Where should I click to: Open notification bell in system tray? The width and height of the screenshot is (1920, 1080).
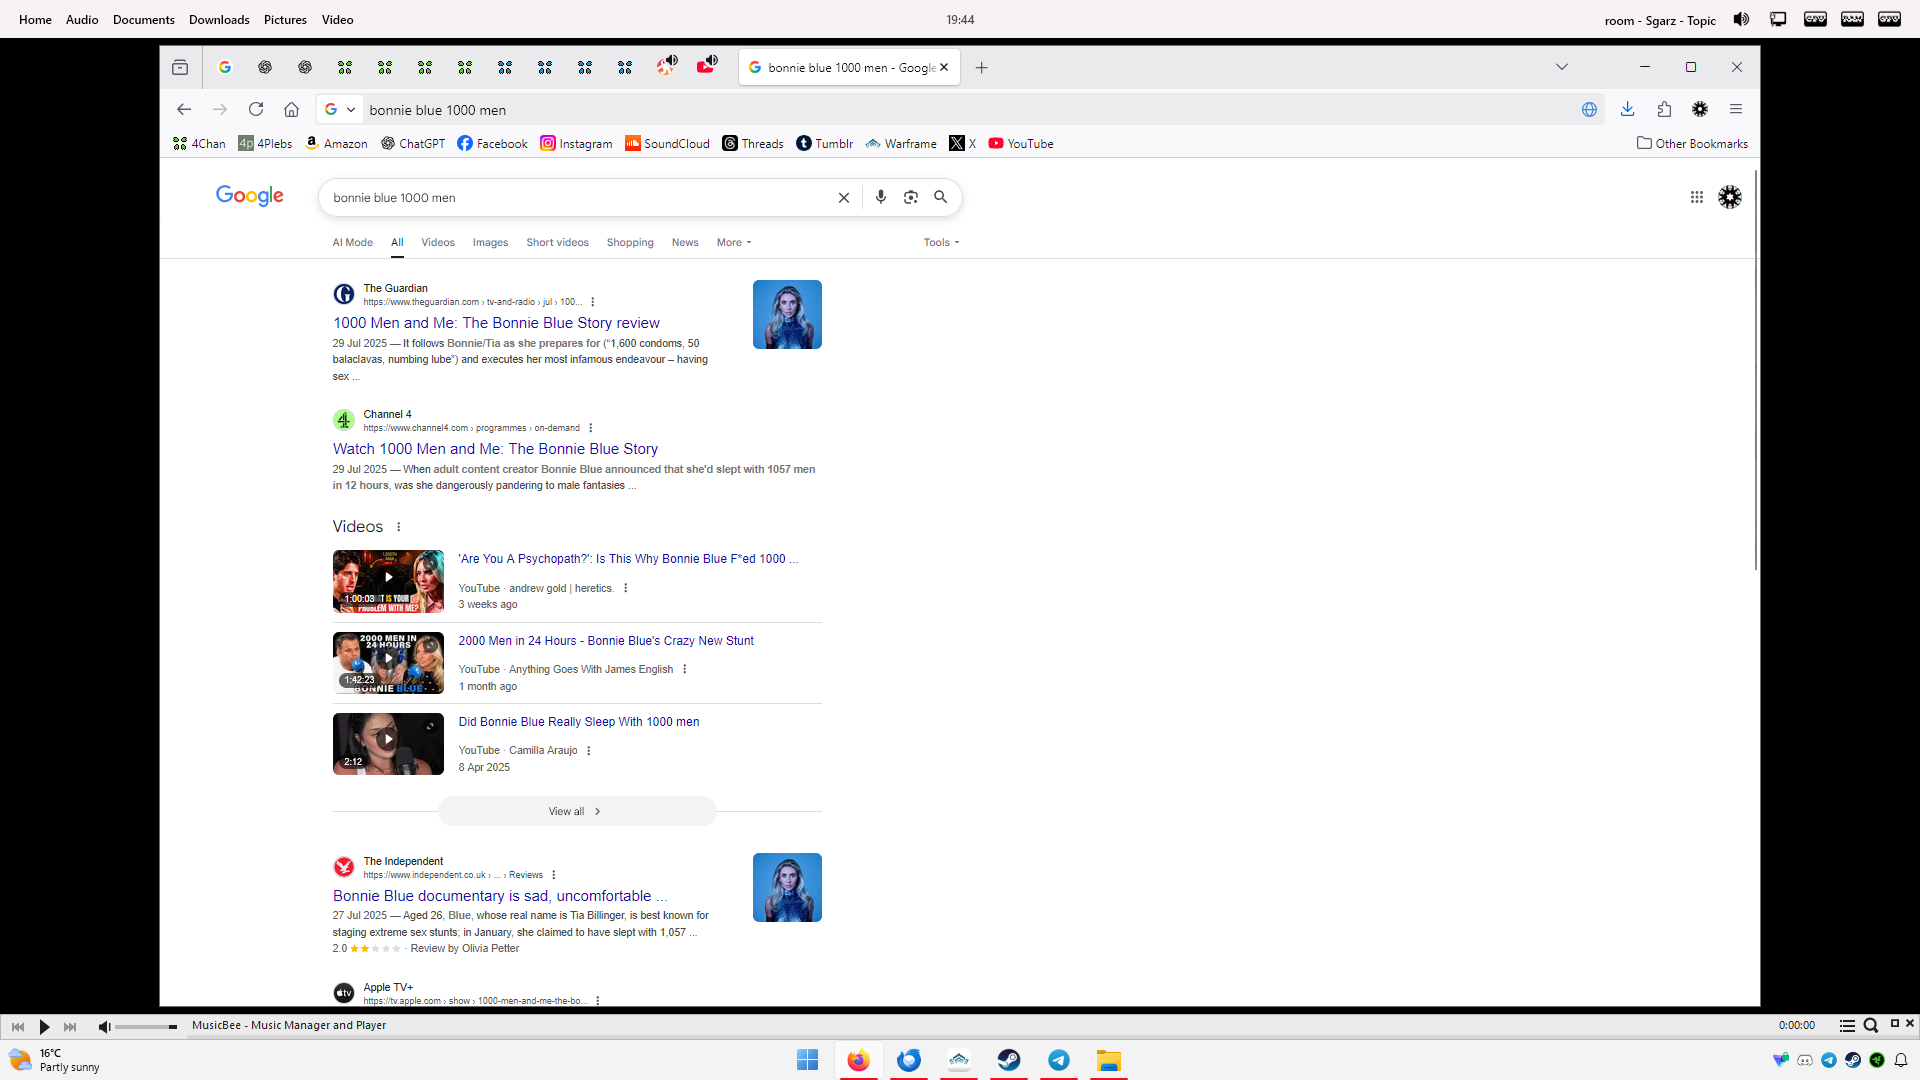pos(1901,1060)
